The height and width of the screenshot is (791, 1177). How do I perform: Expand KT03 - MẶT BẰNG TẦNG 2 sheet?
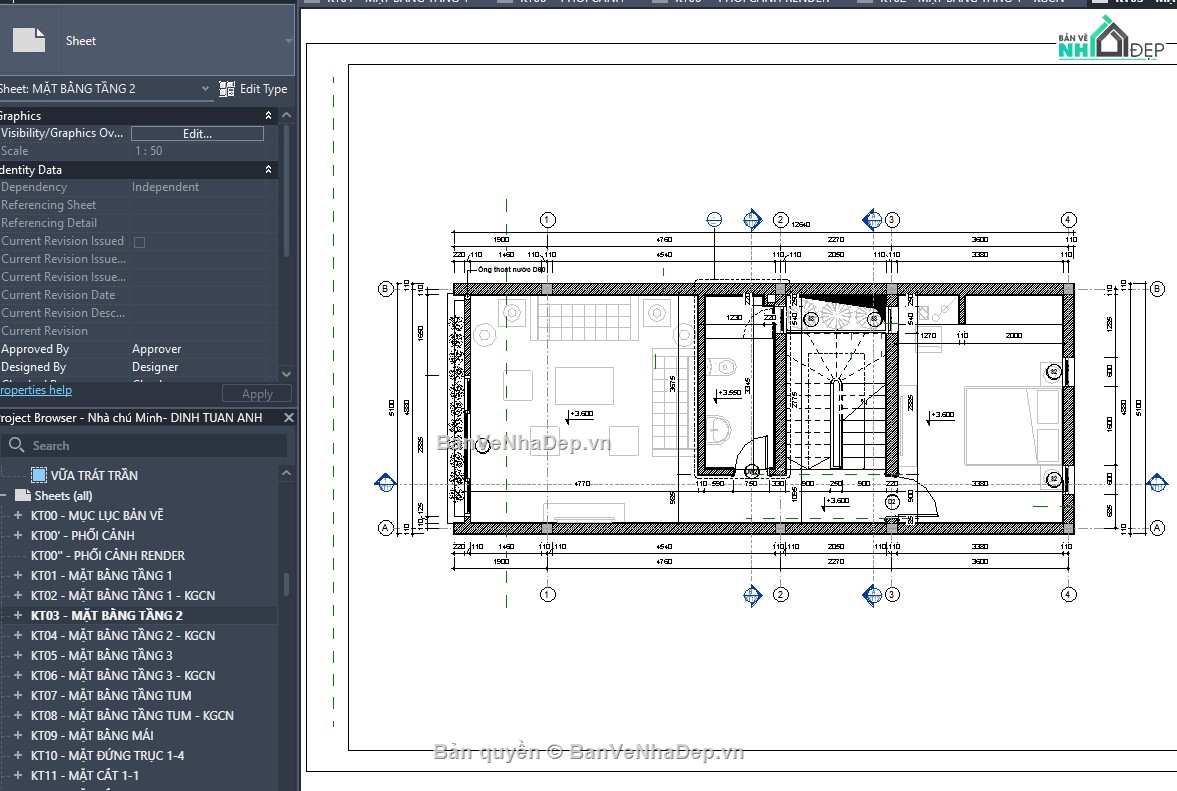pyautogui.click(x=18, y=615)
